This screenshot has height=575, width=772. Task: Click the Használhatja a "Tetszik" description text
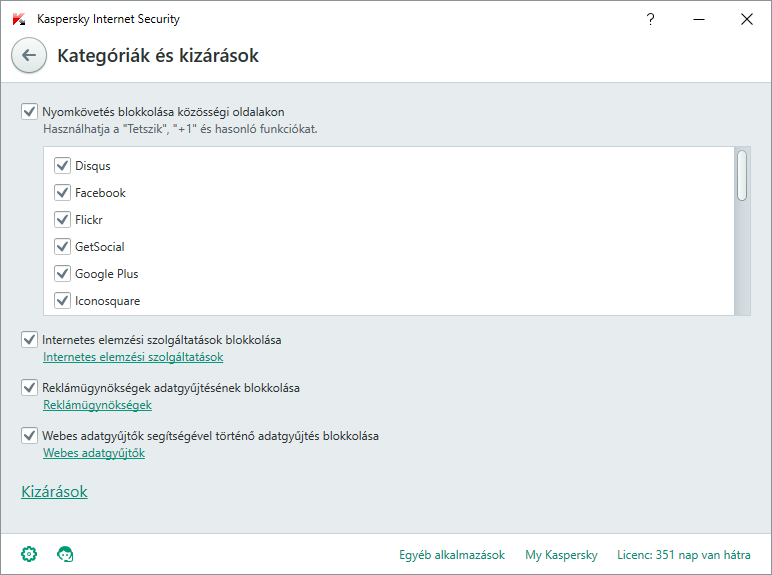180,129
